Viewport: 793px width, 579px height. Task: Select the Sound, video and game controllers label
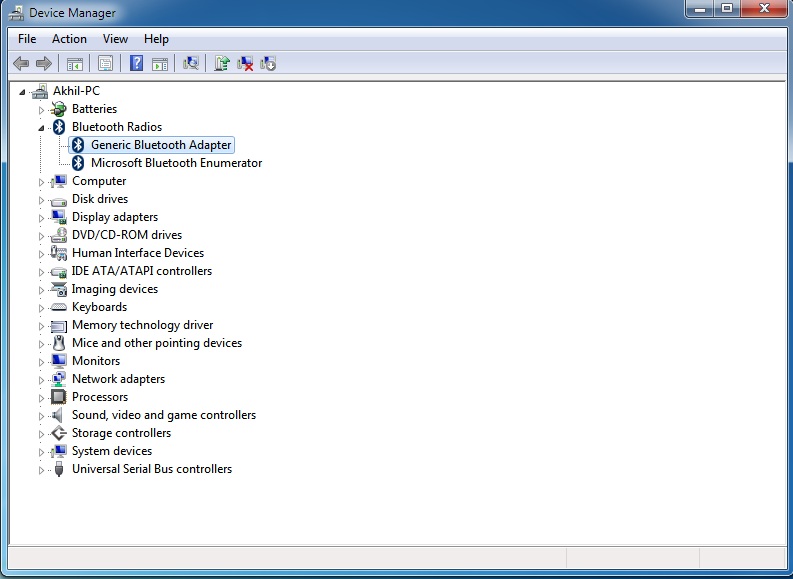point(164,415)
